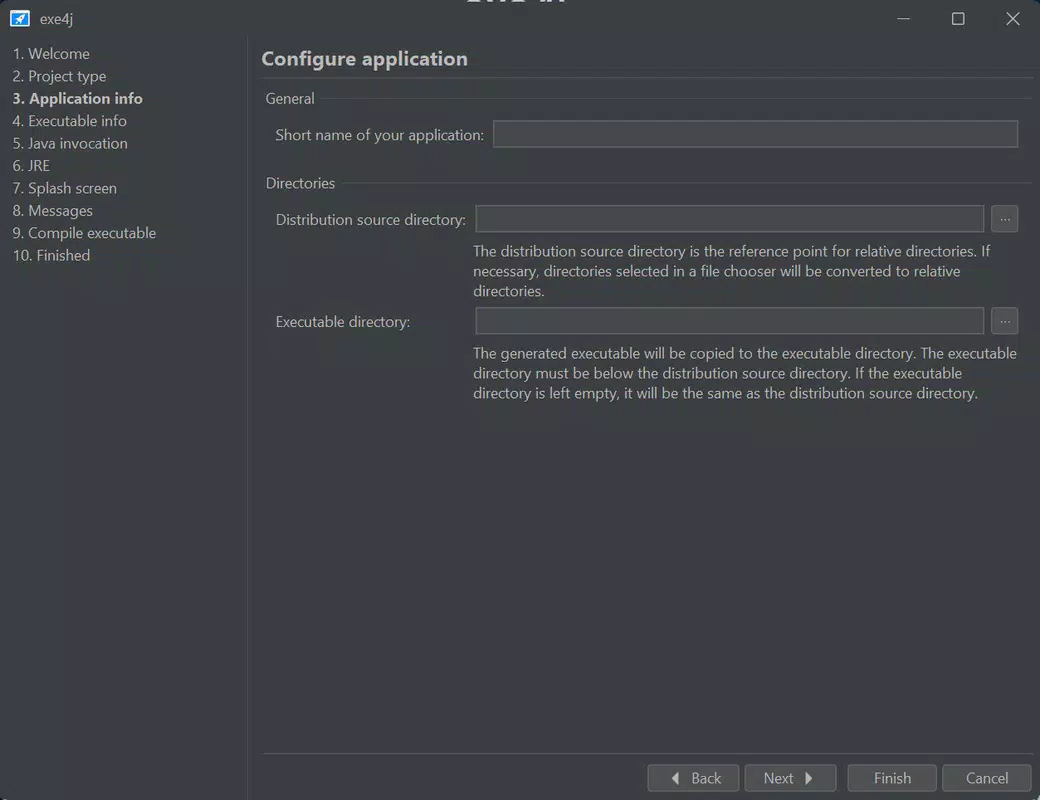Click the 'Directories' section label
Image resolution: width=1040 pixels, height=800 pixels.
300,183
